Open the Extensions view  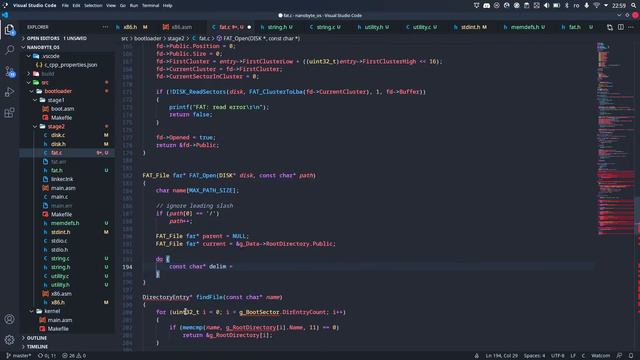pyautogui.click(x=9, y=113)
